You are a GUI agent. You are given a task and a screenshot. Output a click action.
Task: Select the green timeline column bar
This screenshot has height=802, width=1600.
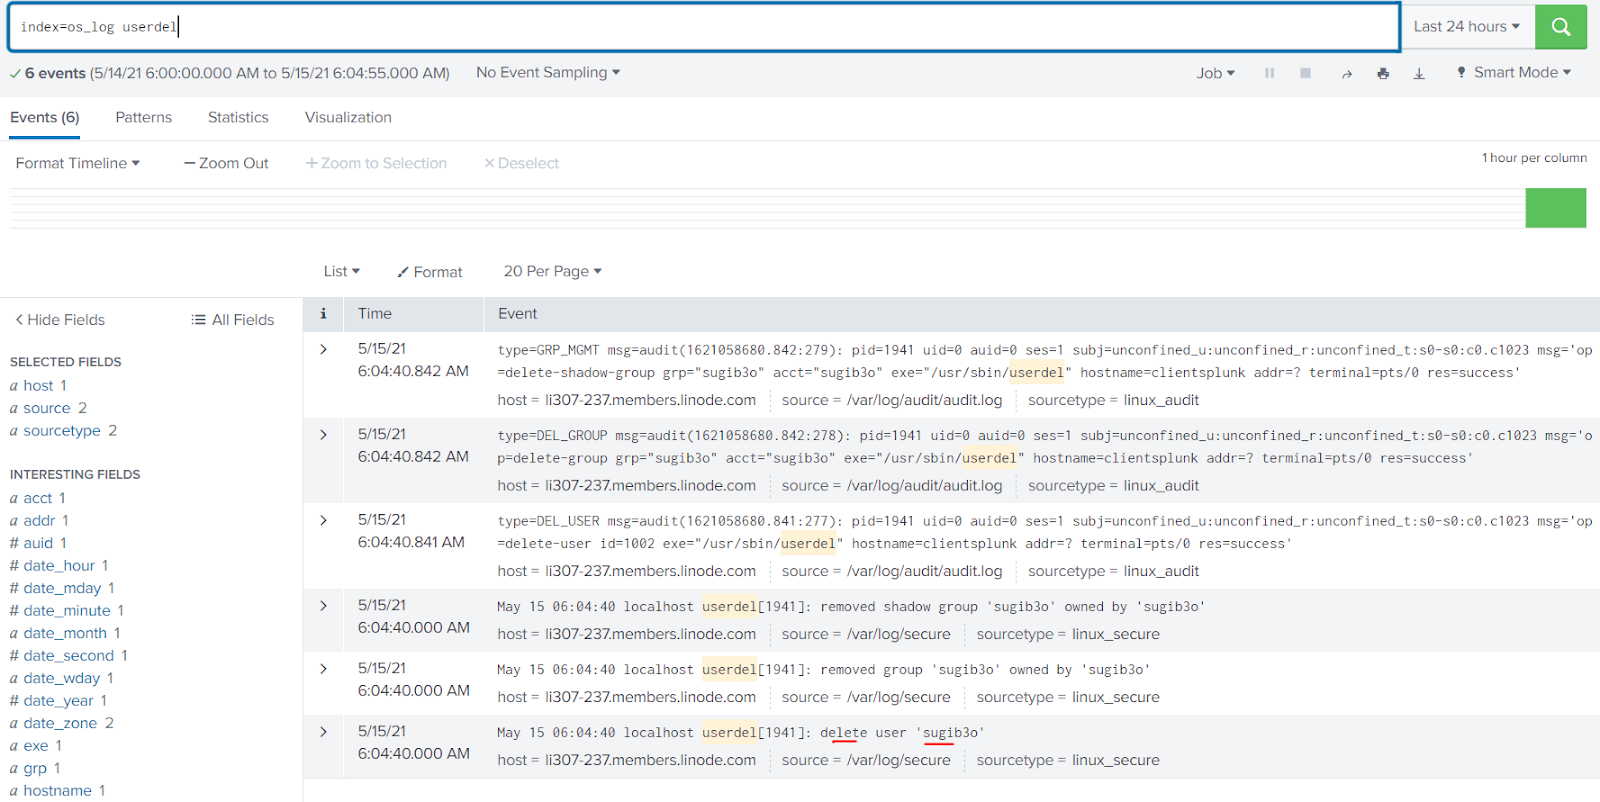1555,208
